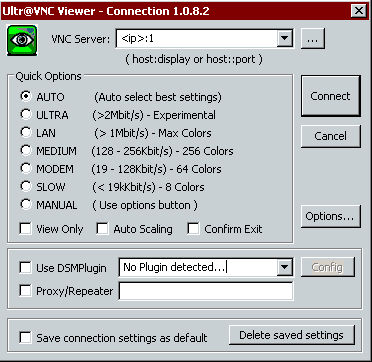Screen dimensions: 372x362
Task: Click the "( host:display or host::port )" hint
Action: coord(194,59)
